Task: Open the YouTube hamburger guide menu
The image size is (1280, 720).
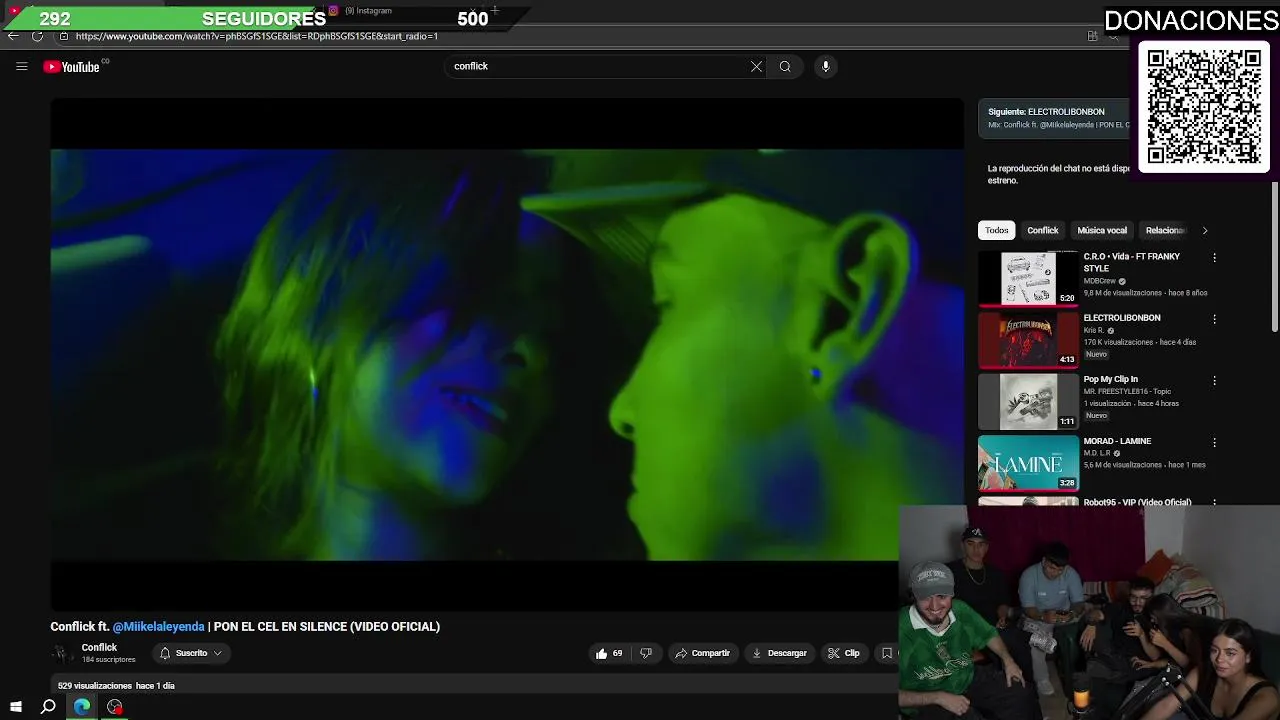Action: coord(21,67)
